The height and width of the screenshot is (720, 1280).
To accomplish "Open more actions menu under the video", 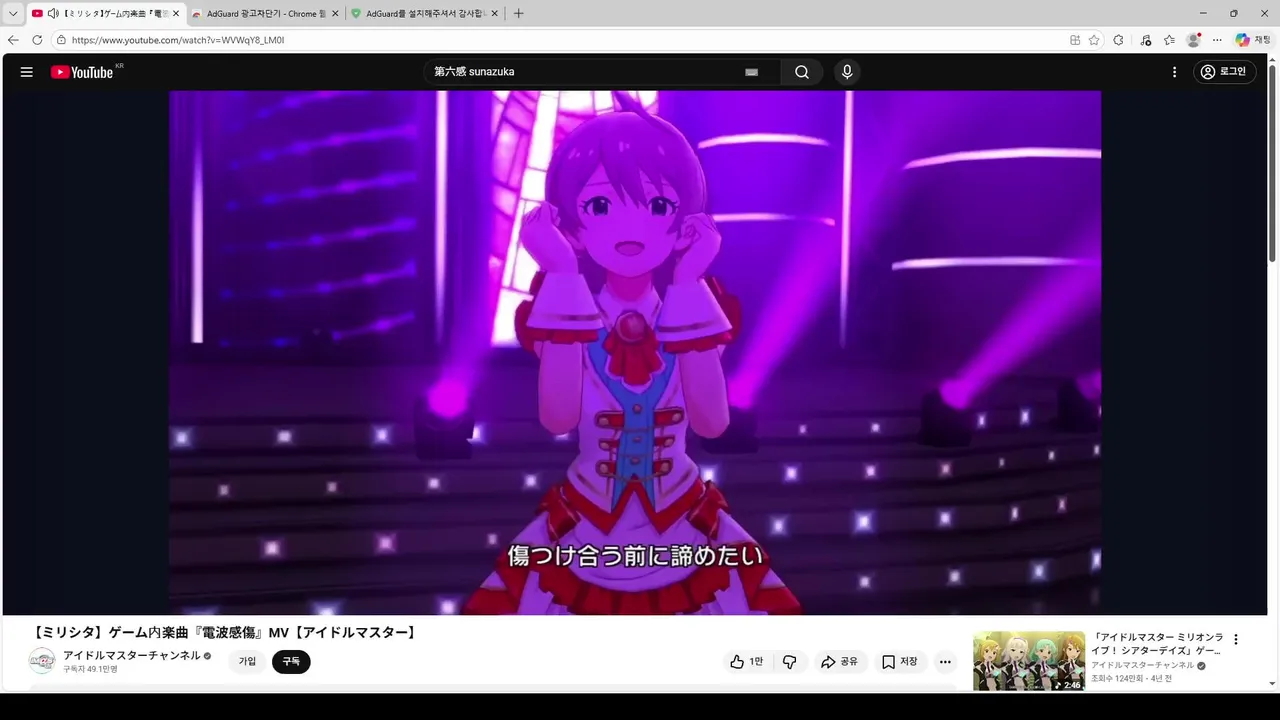I will [945, 662].
